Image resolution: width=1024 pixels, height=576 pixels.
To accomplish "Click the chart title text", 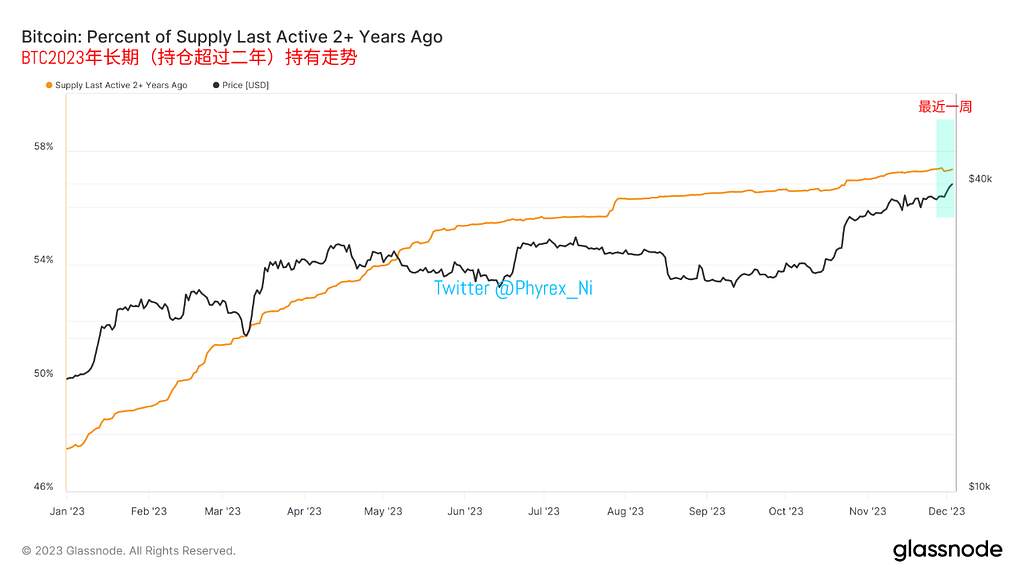I will coord(232,37).
